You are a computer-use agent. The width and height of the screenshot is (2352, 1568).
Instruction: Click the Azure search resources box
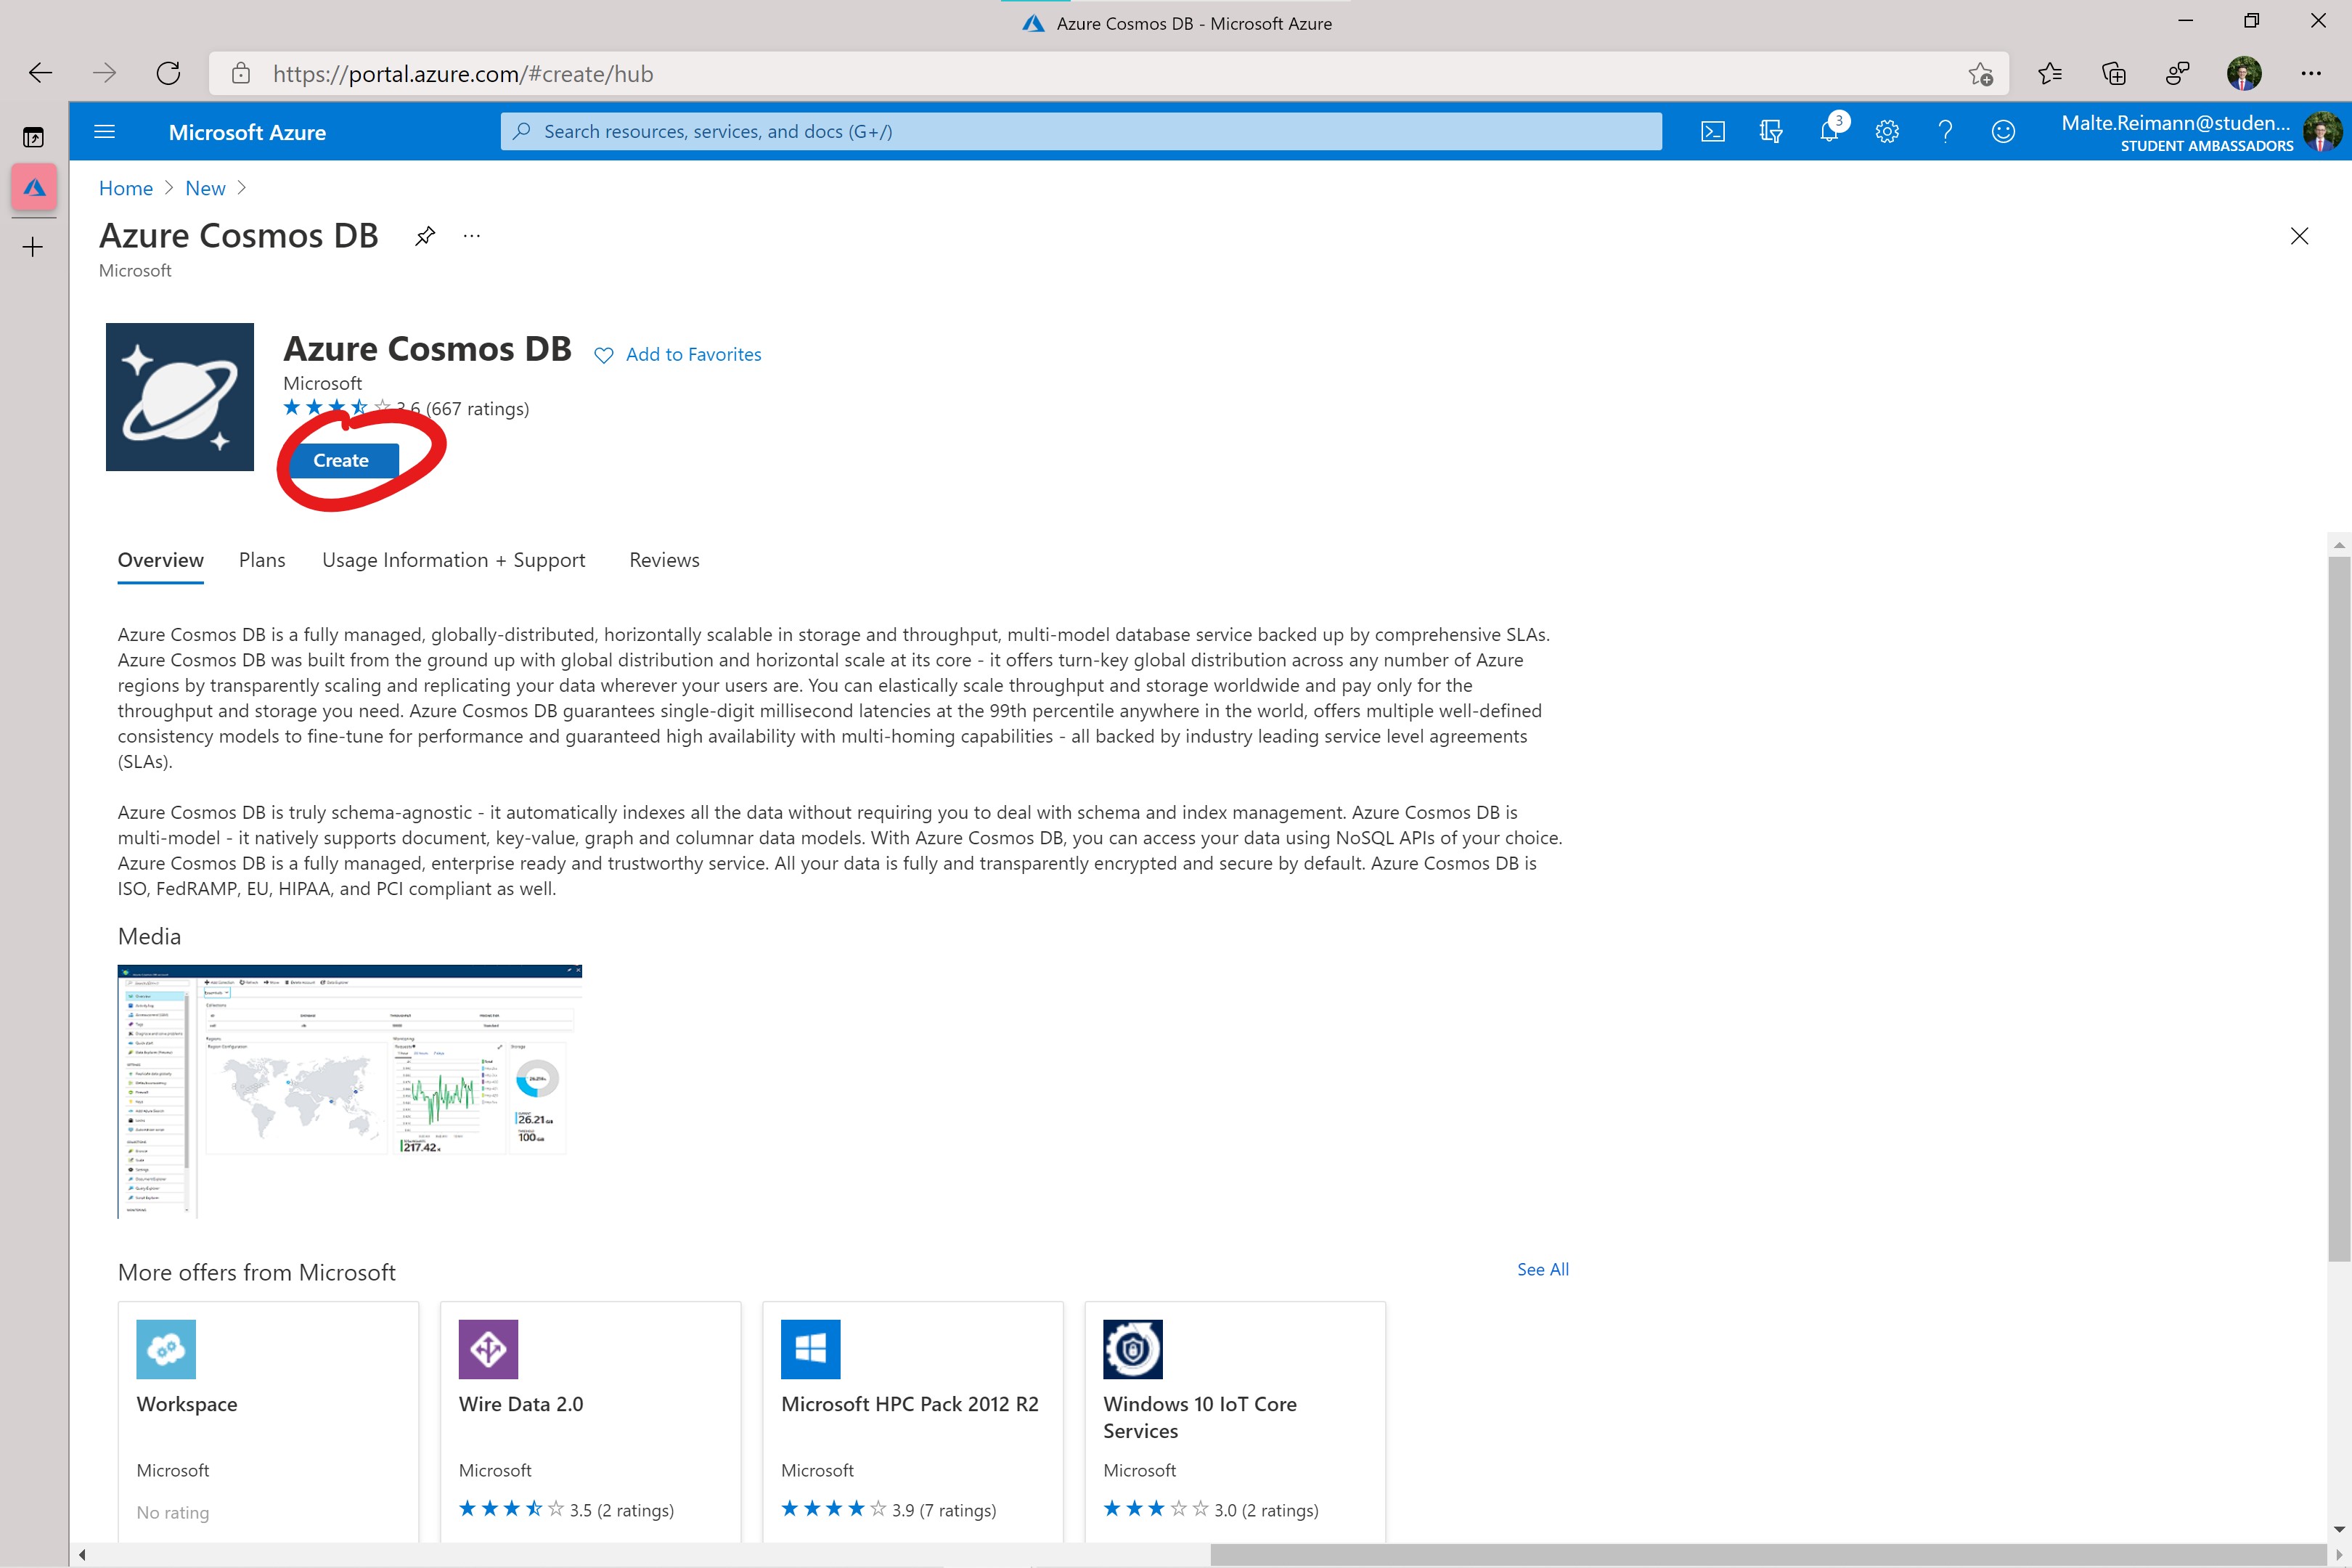[x=1080, y=132]
